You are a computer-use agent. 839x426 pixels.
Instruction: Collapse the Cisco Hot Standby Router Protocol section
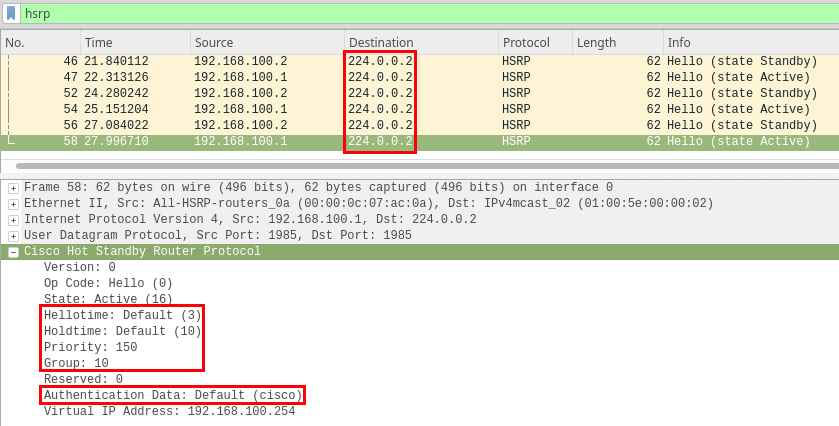pos(13,252)
